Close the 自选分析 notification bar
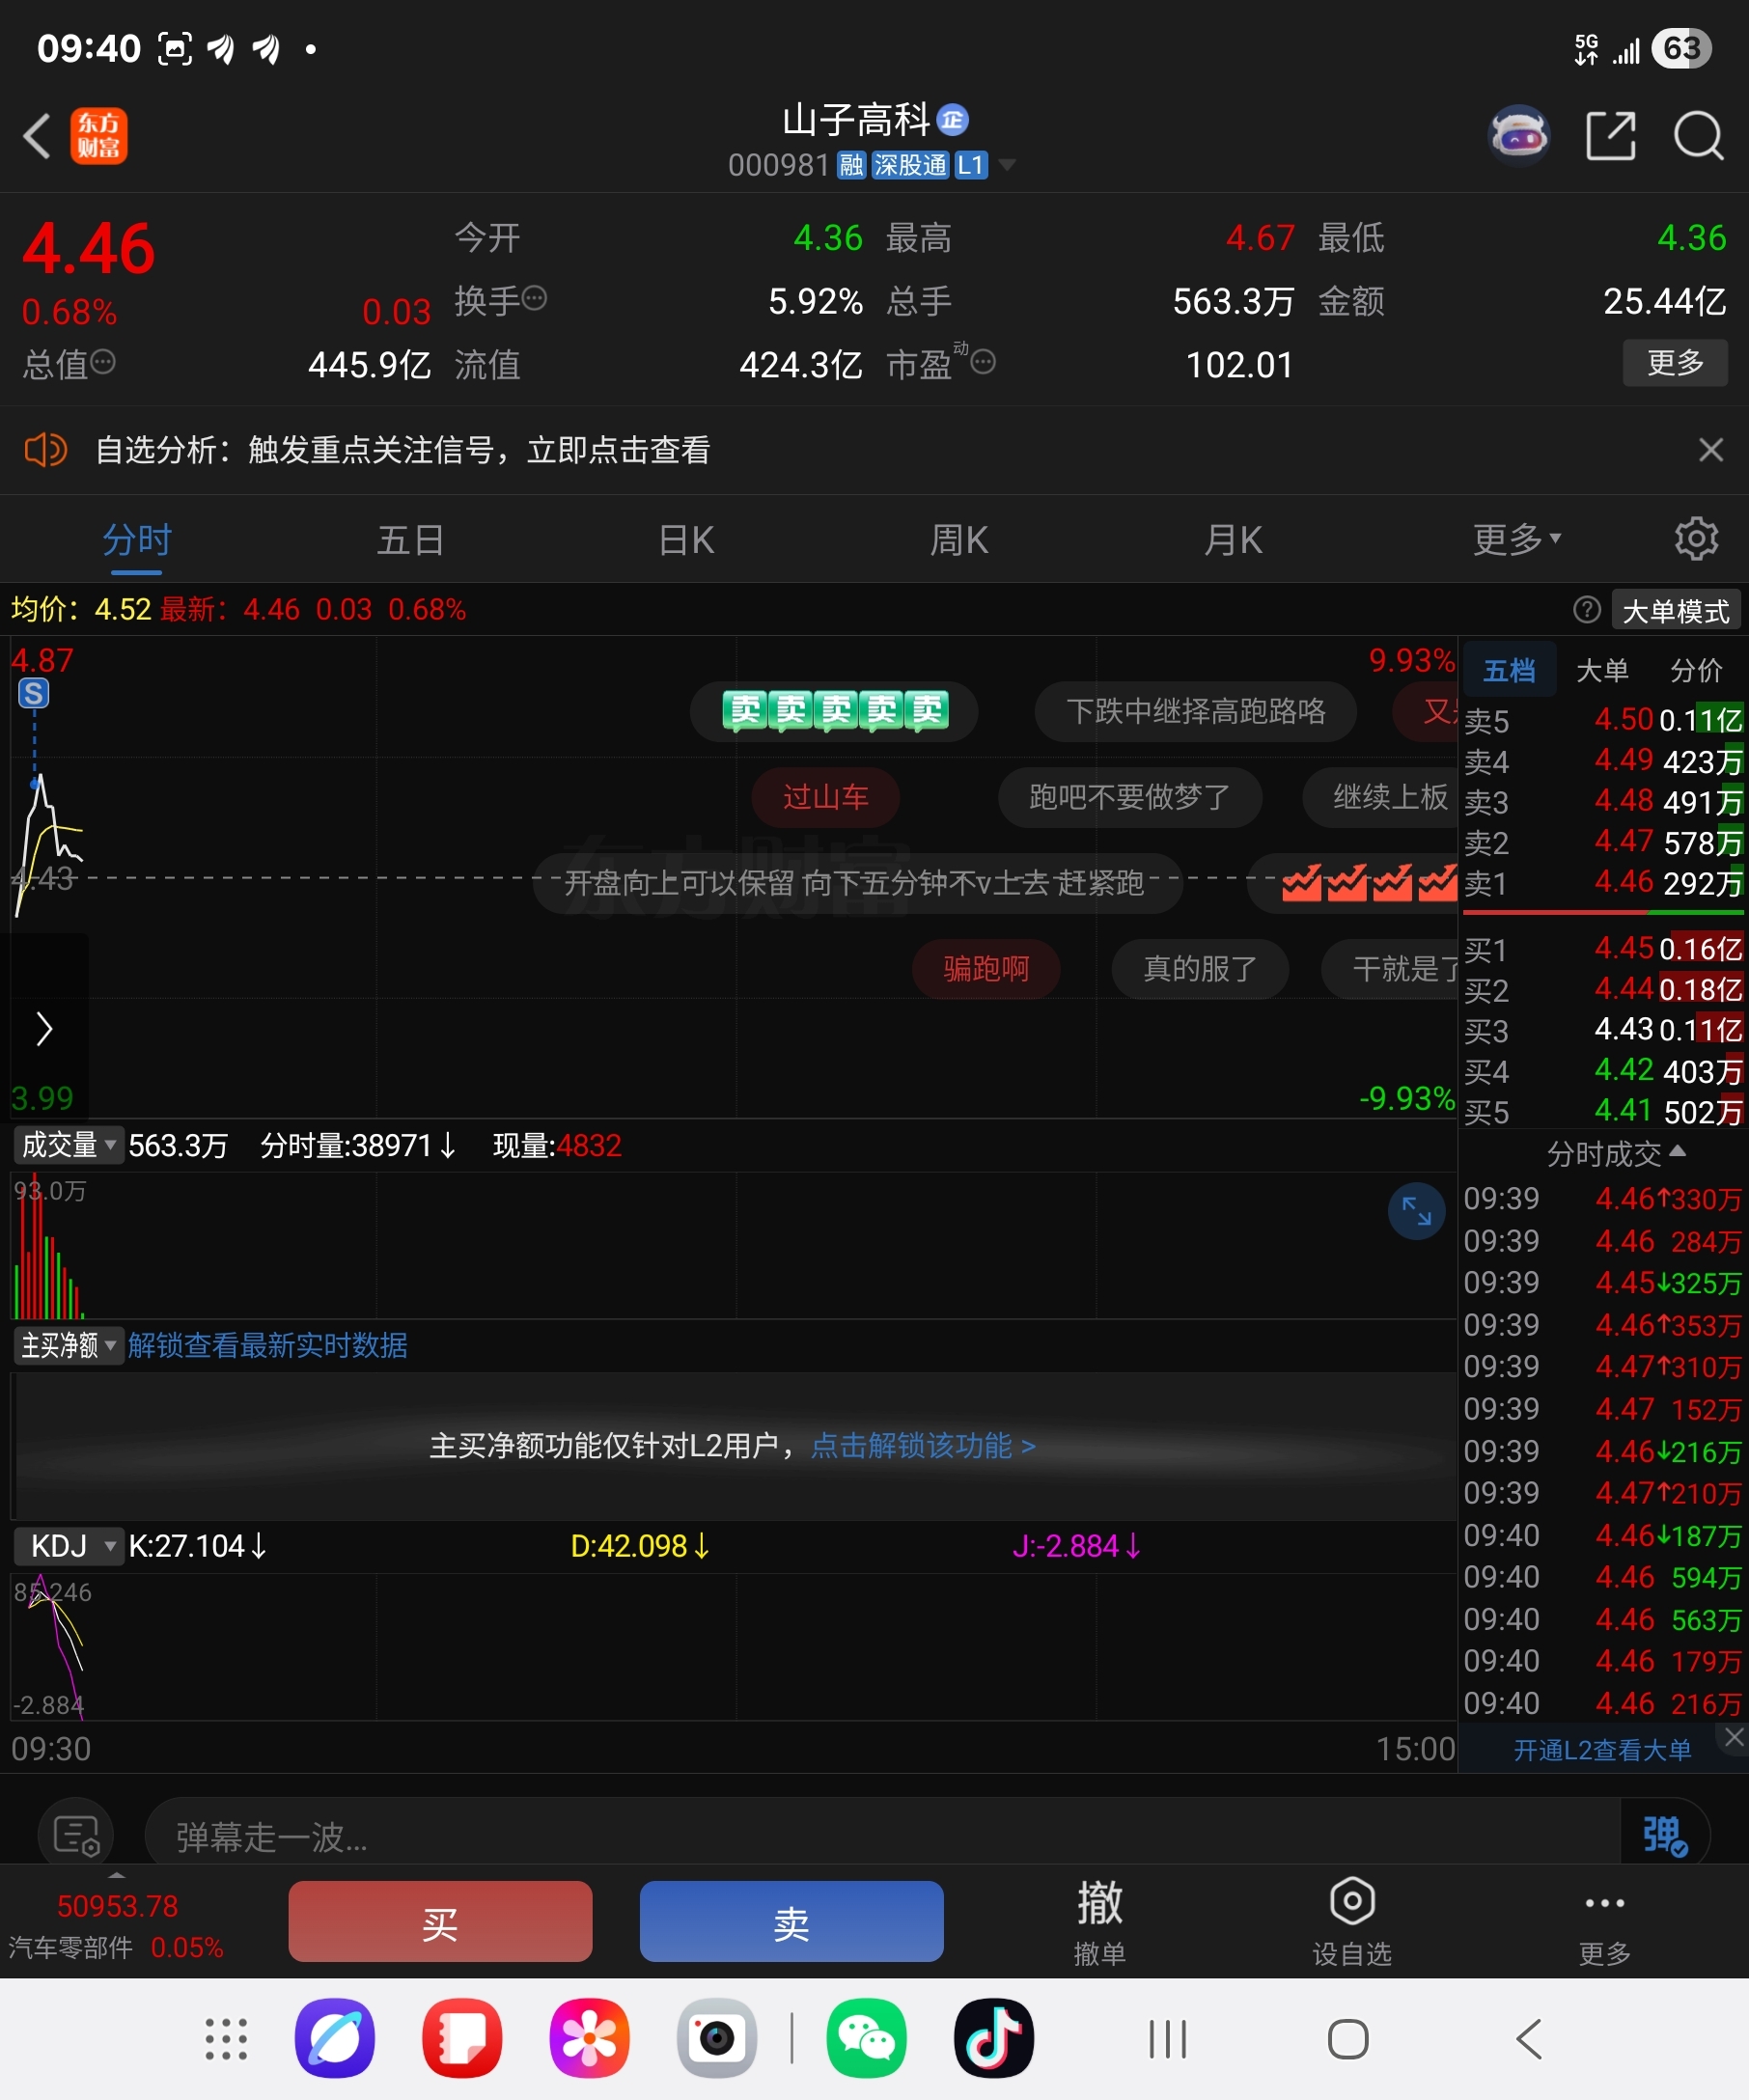Screen dimensions: 1749x2100 [x=1710, y=450]
